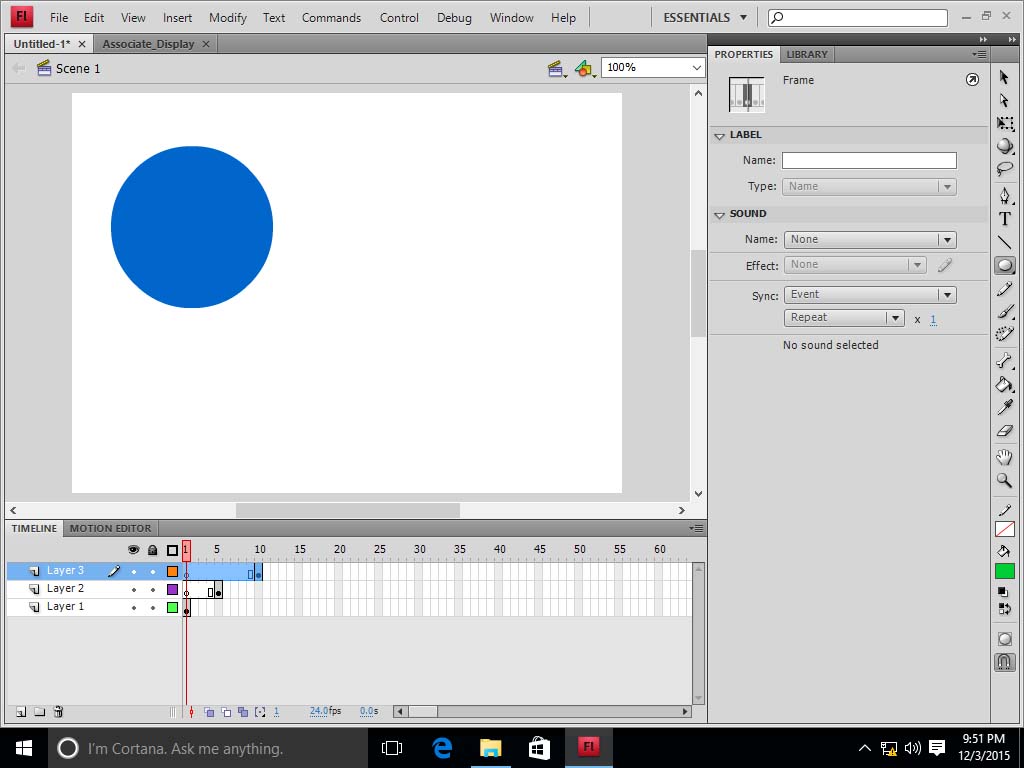Open the Repeat dropdown
Screen dimensions: 1024x768
pos(844,317)
